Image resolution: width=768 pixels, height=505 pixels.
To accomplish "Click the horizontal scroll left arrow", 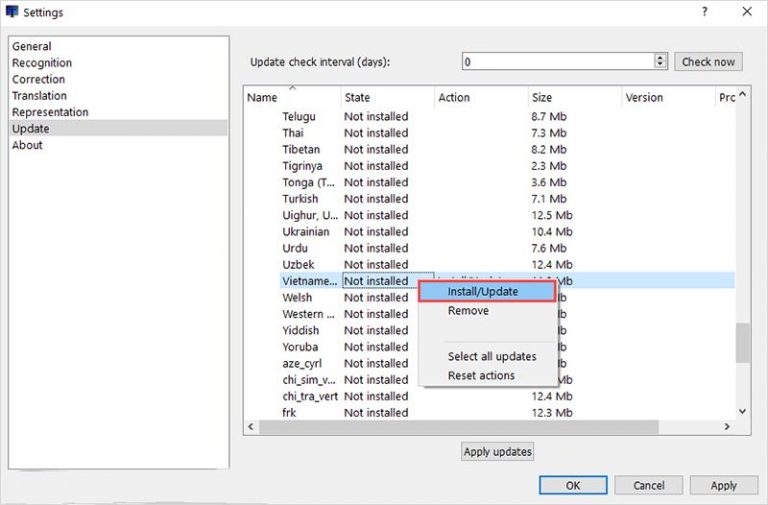I will click(x=251, y=427).
